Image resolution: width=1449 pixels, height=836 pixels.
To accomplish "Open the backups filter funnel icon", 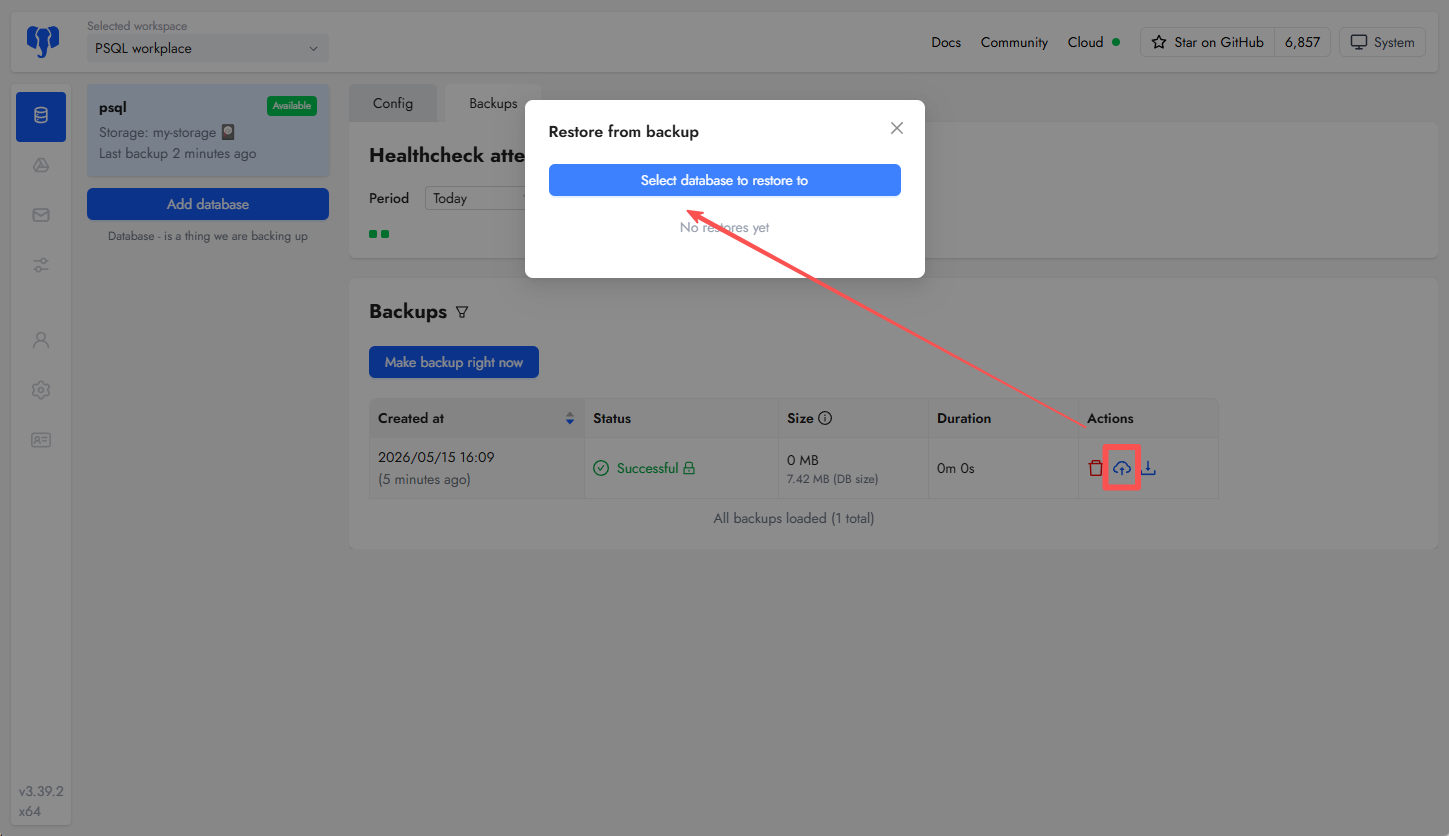I will 462,312.
